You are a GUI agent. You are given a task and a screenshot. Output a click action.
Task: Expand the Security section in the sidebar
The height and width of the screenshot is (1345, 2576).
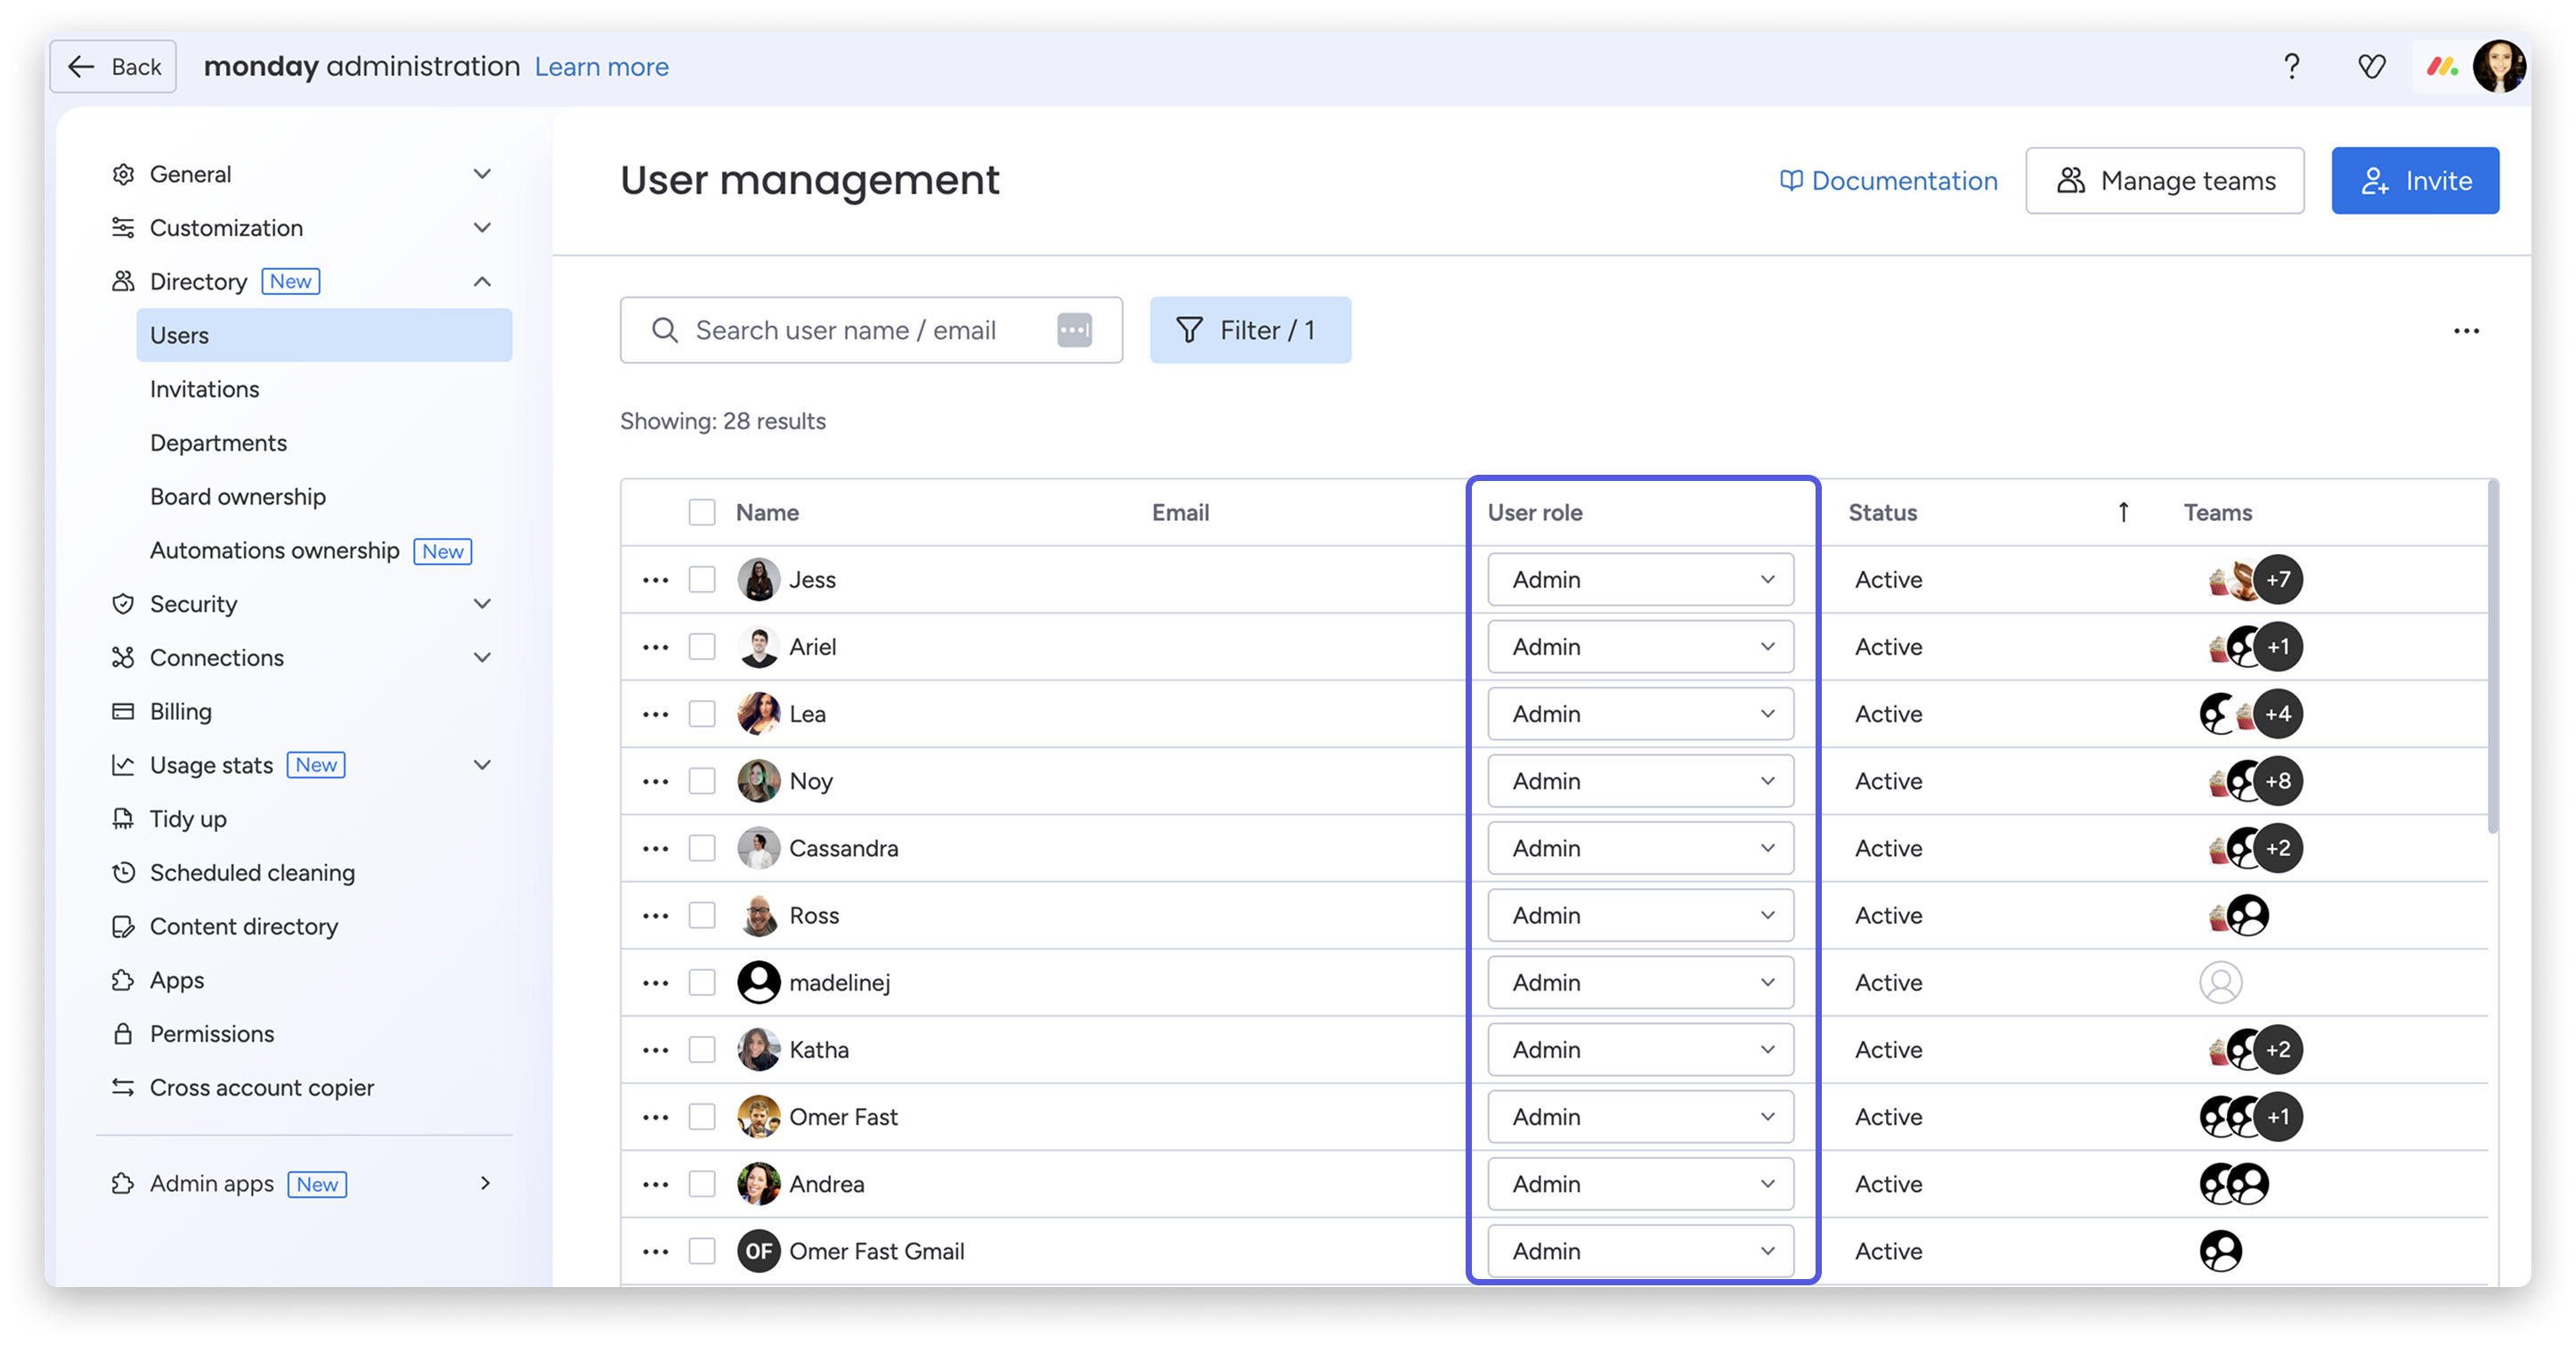point(482,604)
